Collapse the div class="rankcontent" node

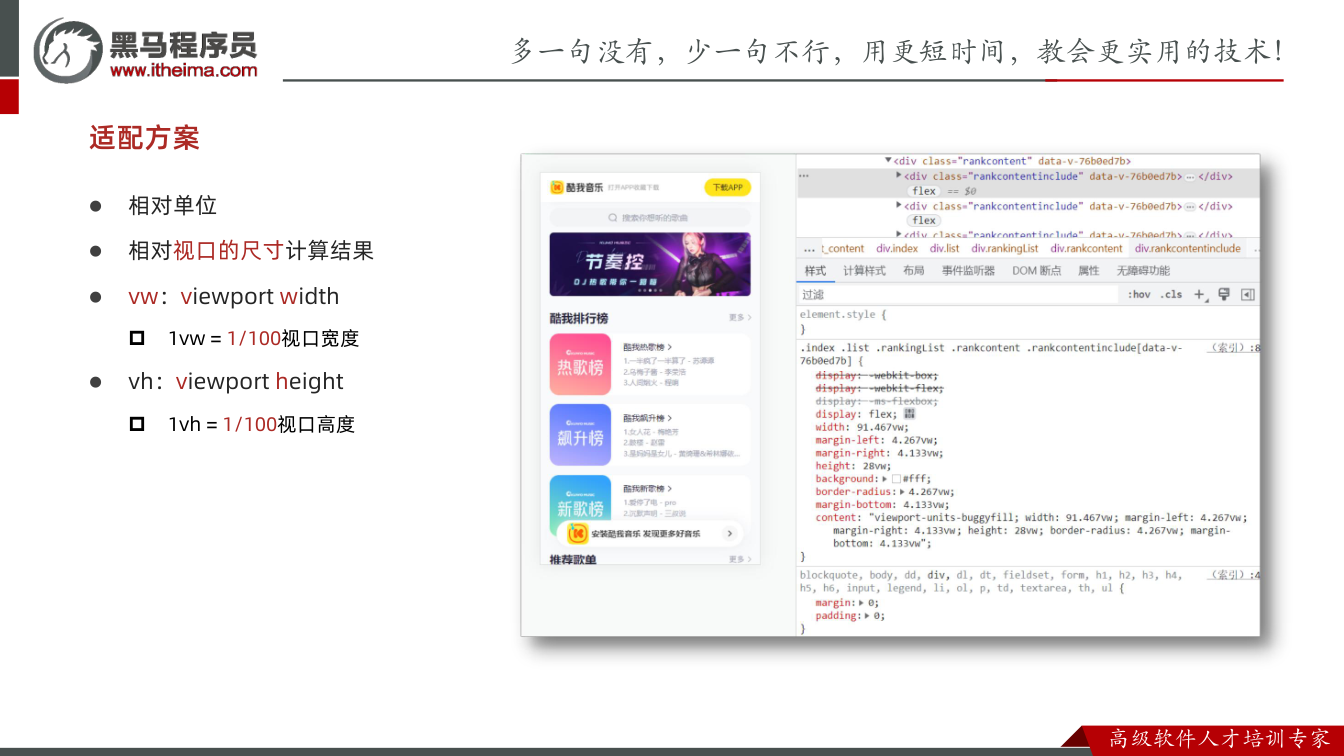tap(888, 161)
